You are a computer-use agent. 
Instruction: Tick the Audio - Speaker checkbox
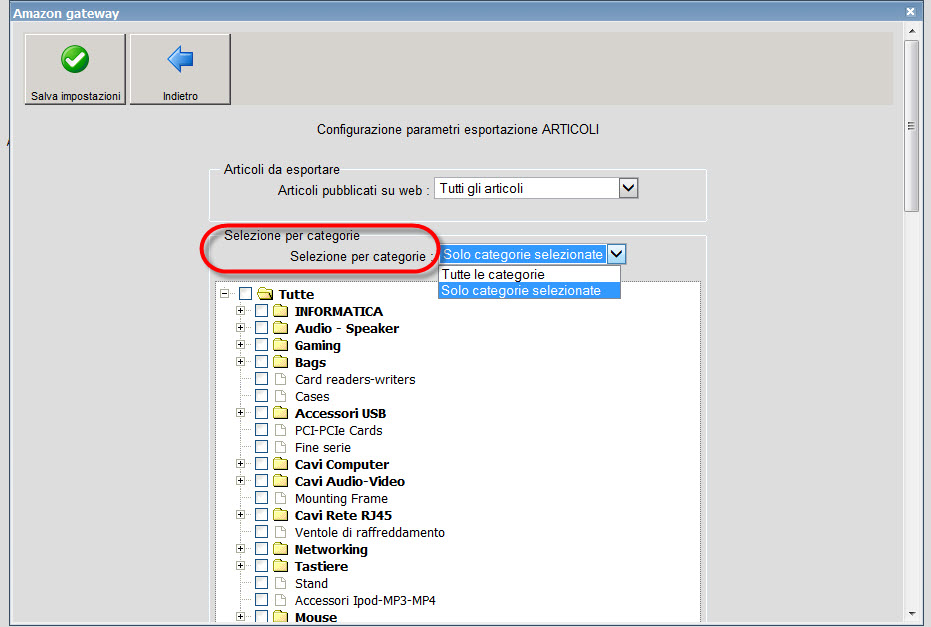(x=261, y=328)
